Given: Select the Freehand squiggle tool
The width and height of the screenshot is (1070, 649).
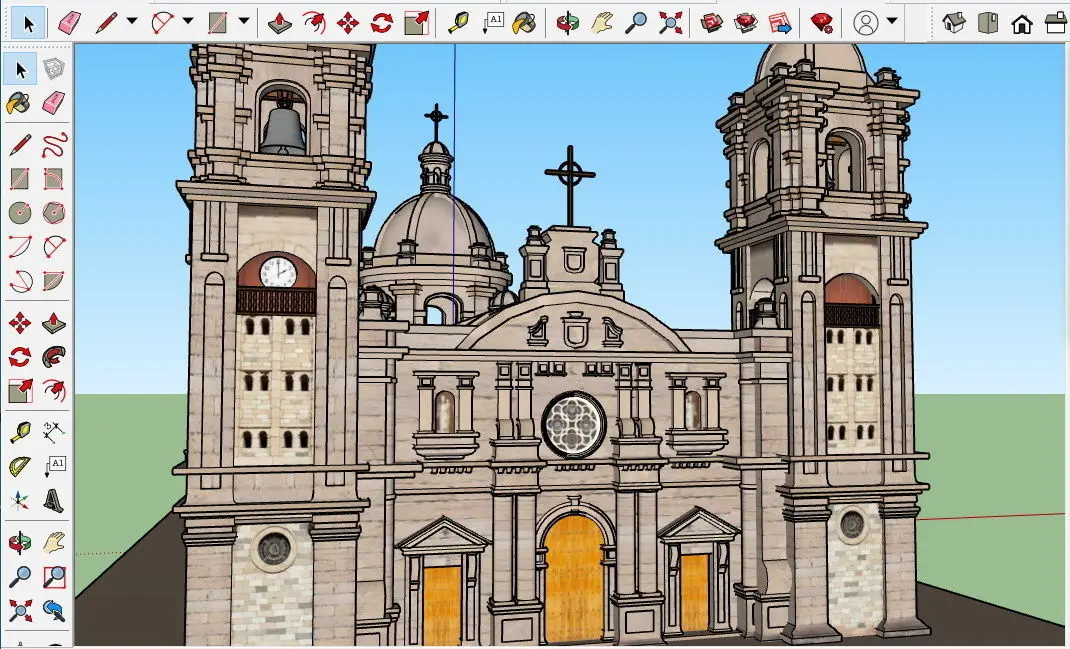Looking at the screenshot, I should click(x=55, y=145).
